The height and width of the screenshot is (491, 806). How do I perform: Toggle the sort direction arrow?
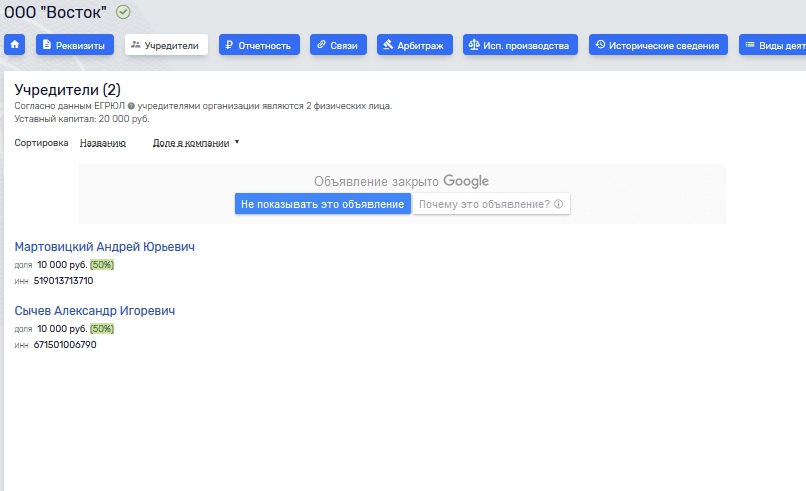(x=237, y=142)
